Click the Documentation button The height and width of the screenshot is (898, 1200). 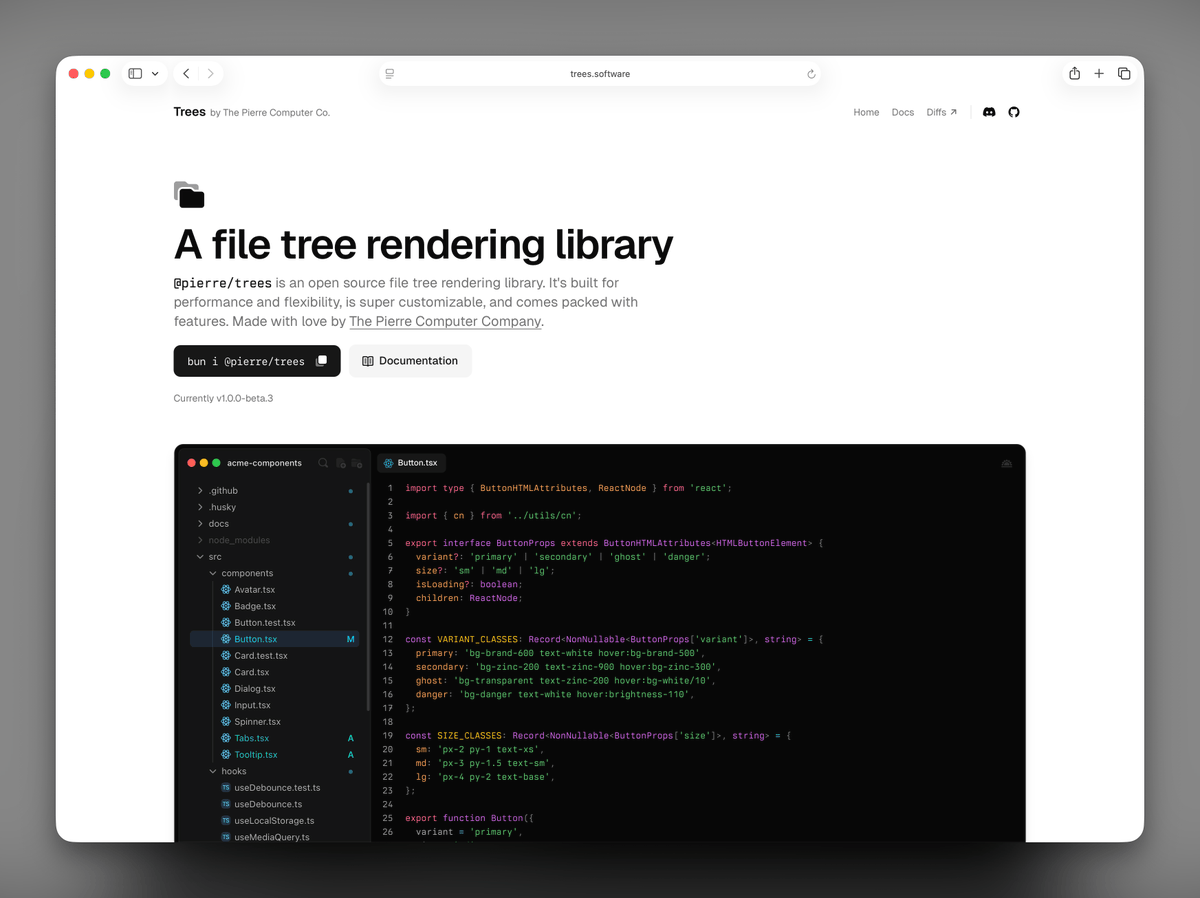[410, 361]
